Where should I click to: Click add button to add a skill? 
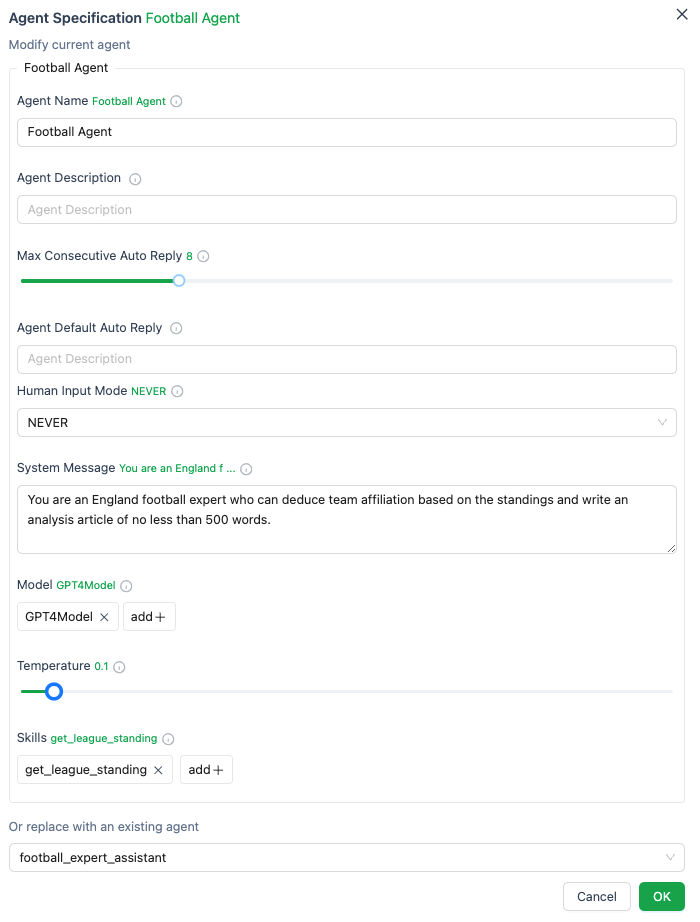point(206,770)
